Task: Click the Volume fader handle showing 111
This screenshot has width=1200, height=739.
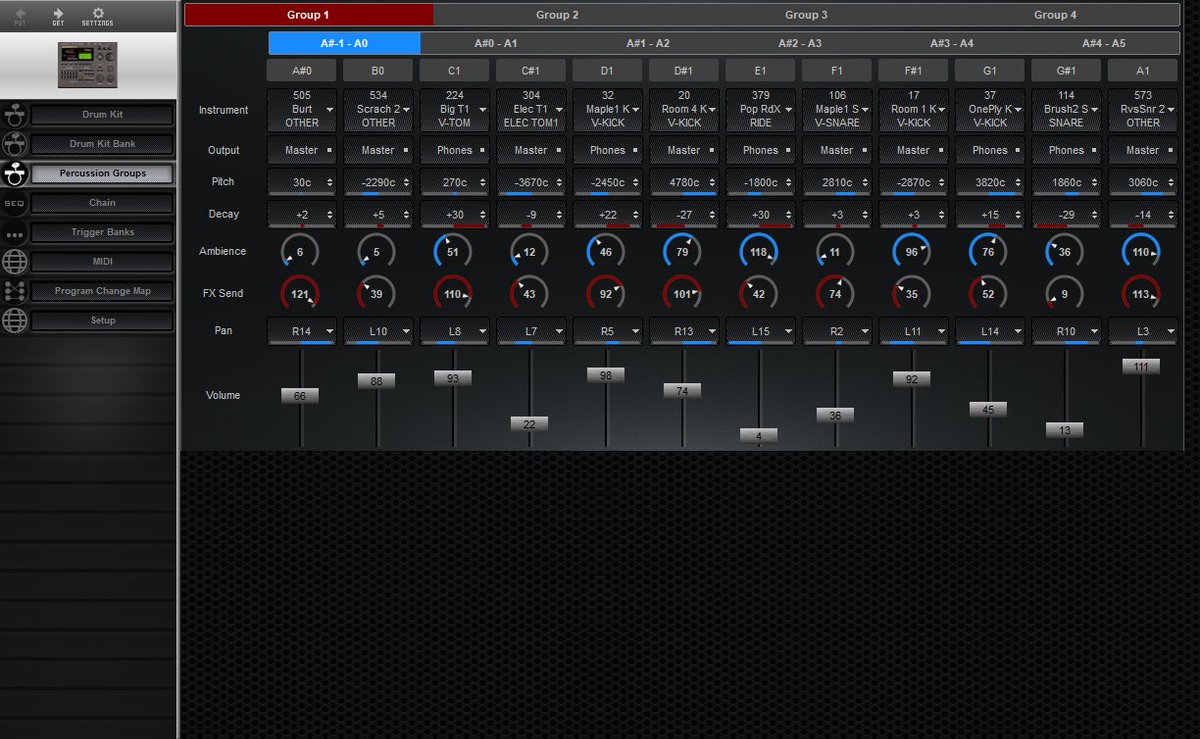Action: 1142,367
